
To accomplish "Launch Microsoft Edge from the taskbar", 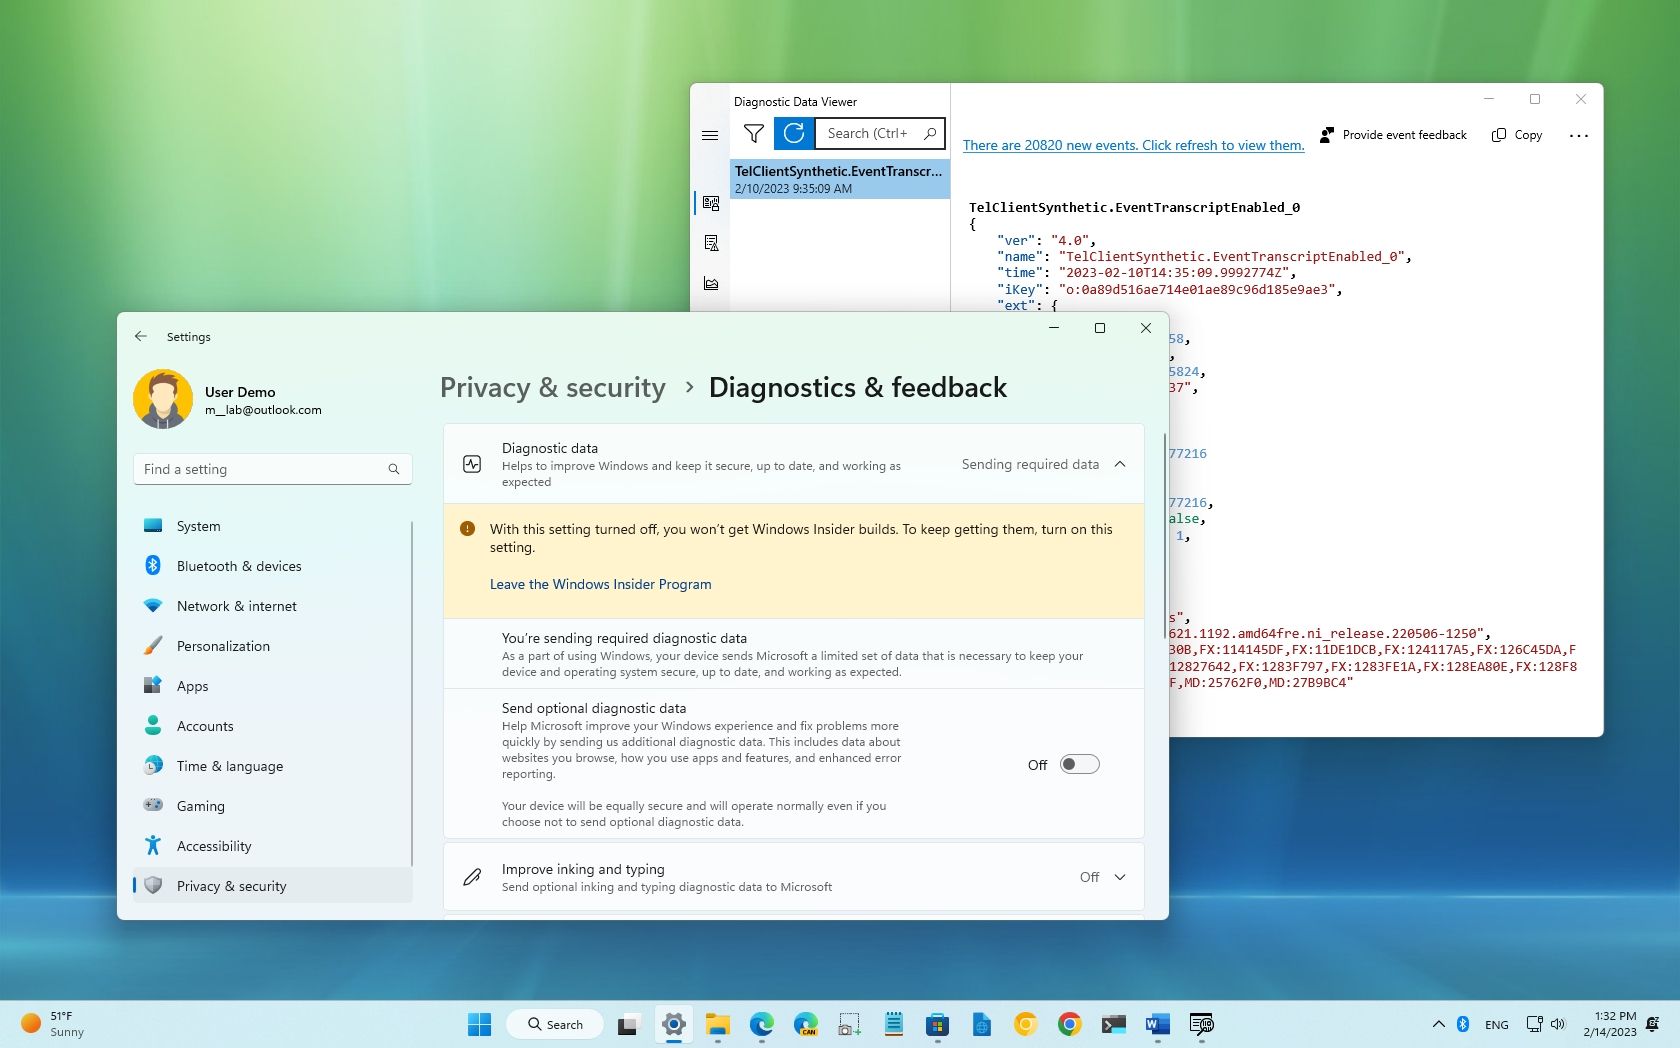I will click(763, 1024).
